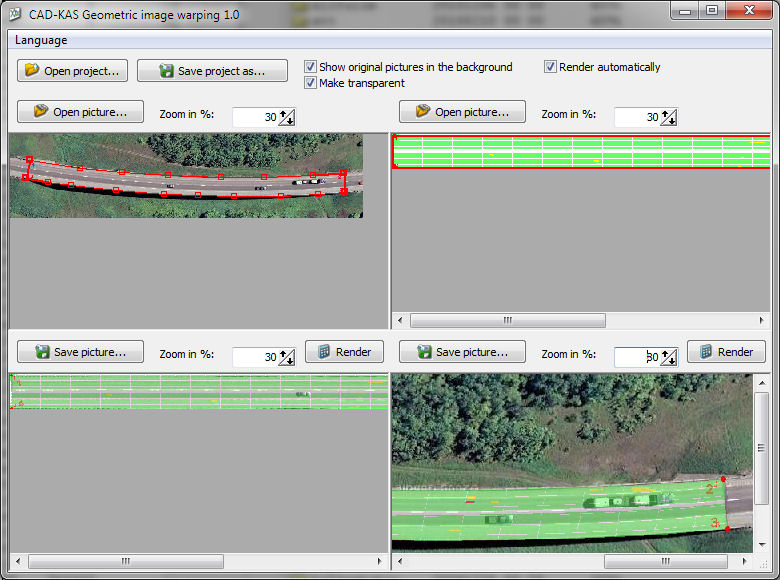
Task: Click the folder icon on Open project button
Action: click(x=32, y=71)
